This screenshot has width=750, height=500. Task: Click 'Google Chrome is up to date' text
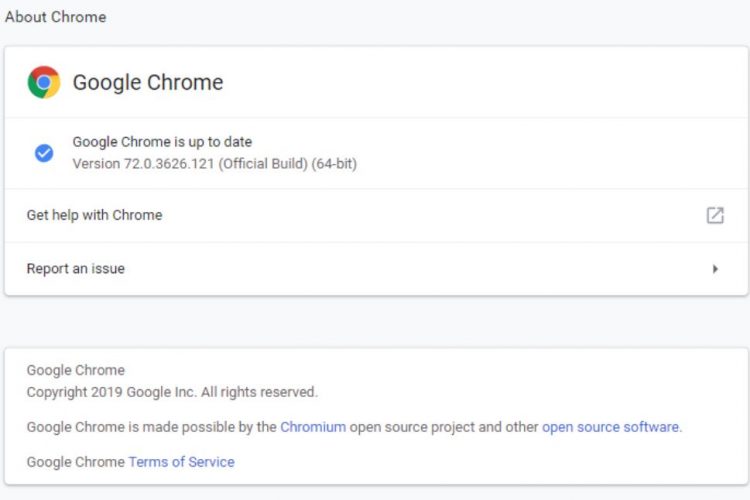click(162, 142)
